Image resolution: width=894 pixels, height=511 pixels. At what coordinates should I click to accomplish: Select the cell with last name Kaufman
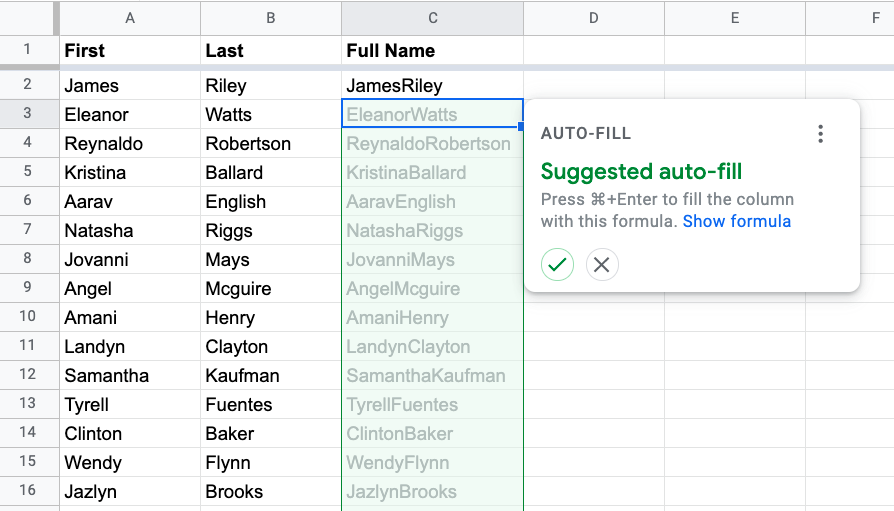point(271,375)
